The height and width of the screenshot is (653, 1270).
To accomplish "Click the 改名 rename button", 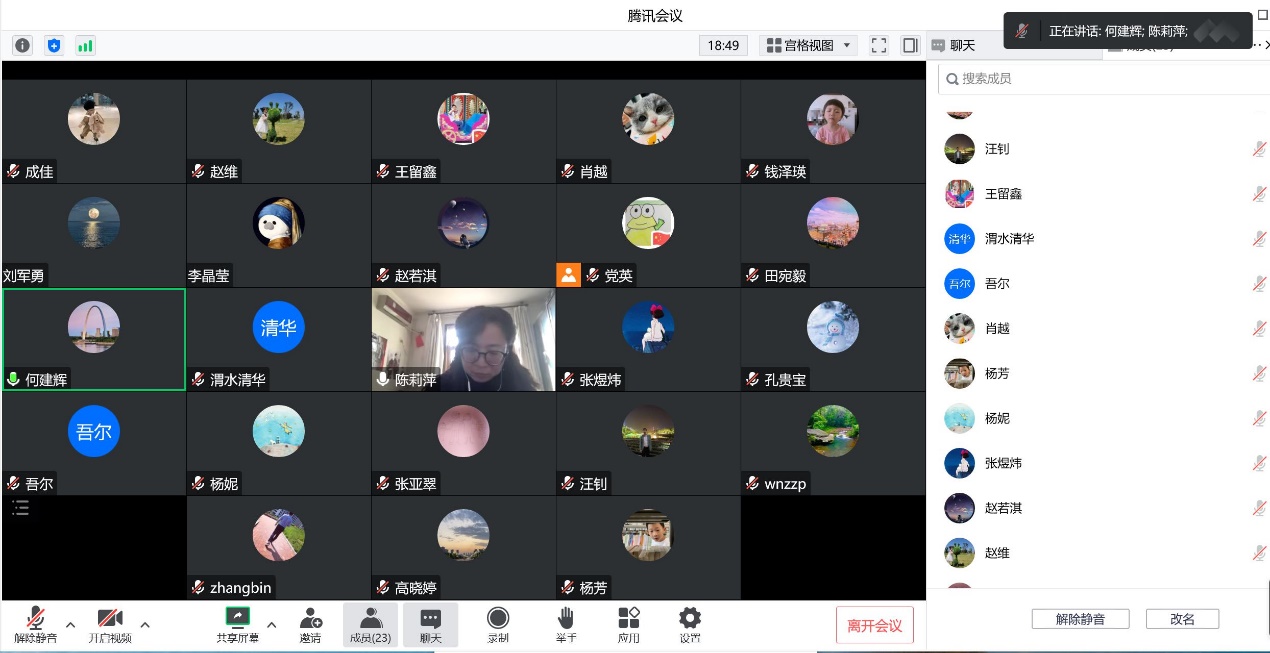I will pyautogui.click(x=1182, y=619).
